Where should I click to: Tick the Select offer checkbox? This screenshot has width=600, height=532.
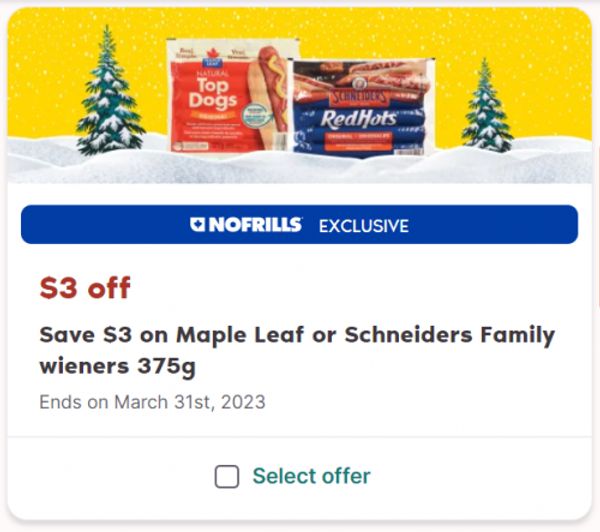227,477
